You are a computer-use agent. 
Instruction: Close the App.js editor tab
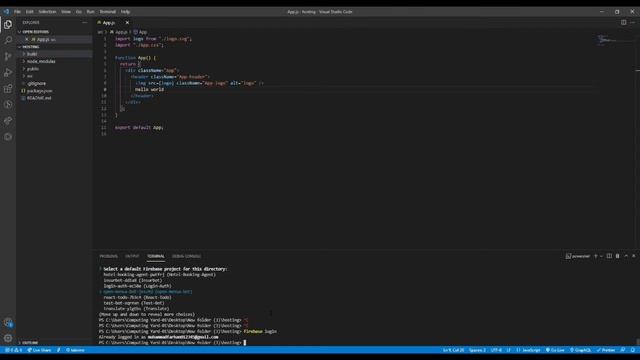coord(127,22)
